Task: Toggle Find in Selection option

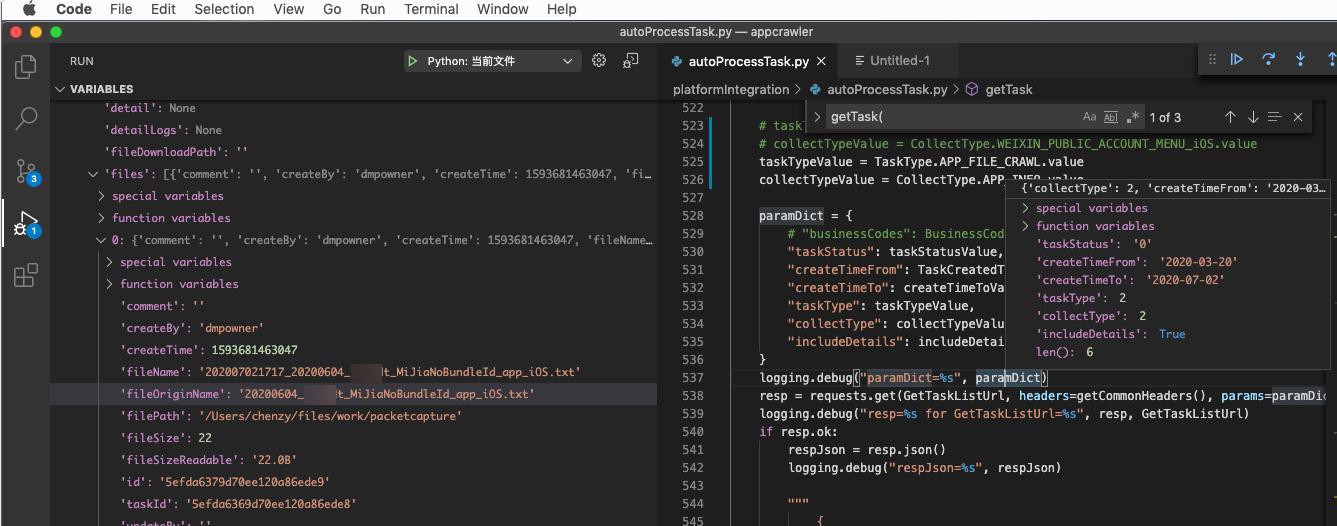Action: [x=1275, y=117]
